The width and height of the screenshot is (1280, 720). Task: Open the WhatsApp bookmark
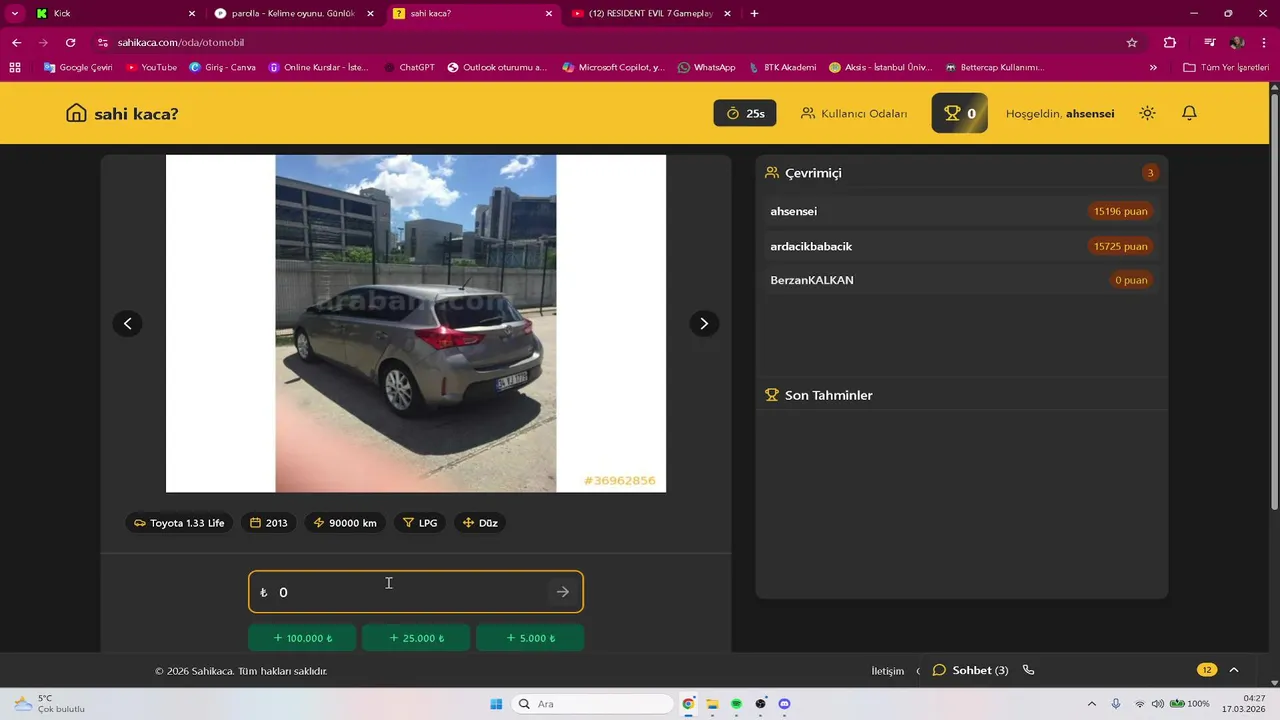coord(706,67)
